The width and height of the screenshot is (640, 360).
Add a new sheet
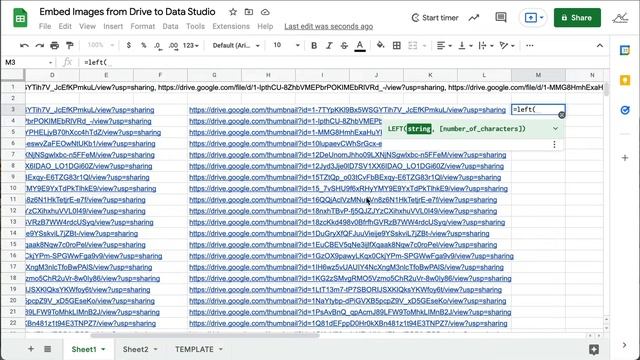(x=31, y=349)
